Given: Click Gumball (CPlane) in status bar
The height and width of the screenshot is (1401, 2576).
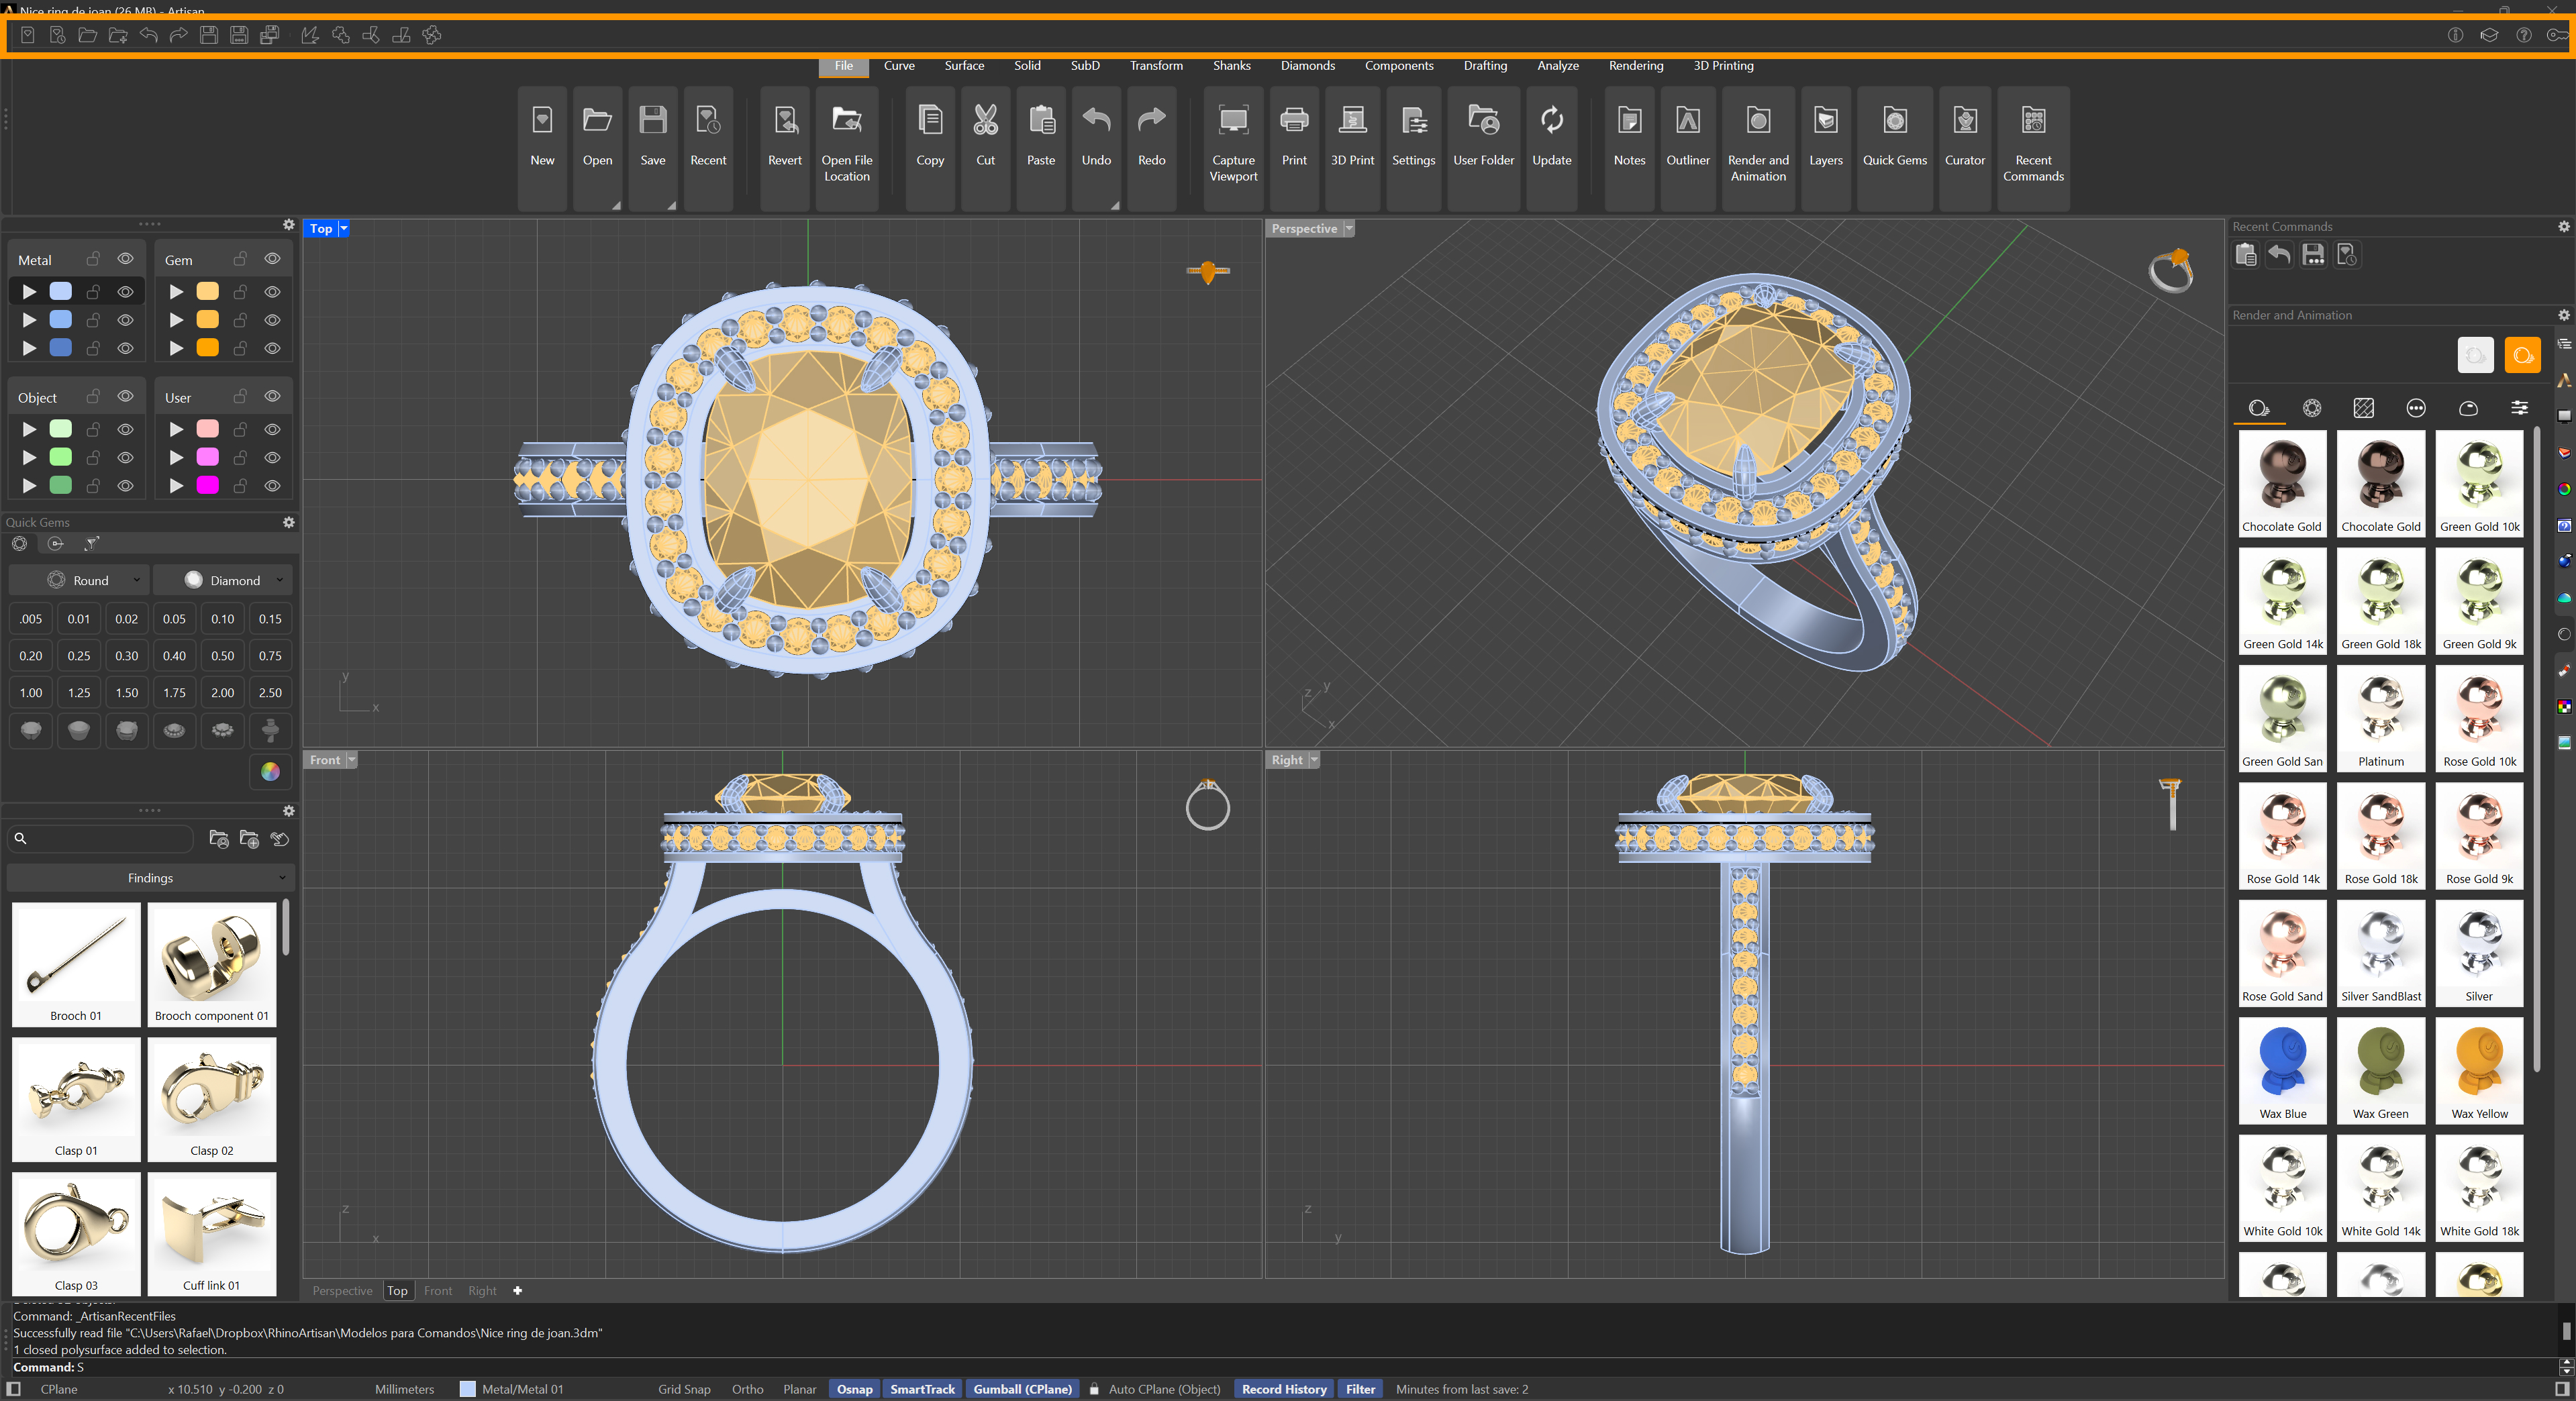Looking at the screenshot, I should coord(1022,1389).
